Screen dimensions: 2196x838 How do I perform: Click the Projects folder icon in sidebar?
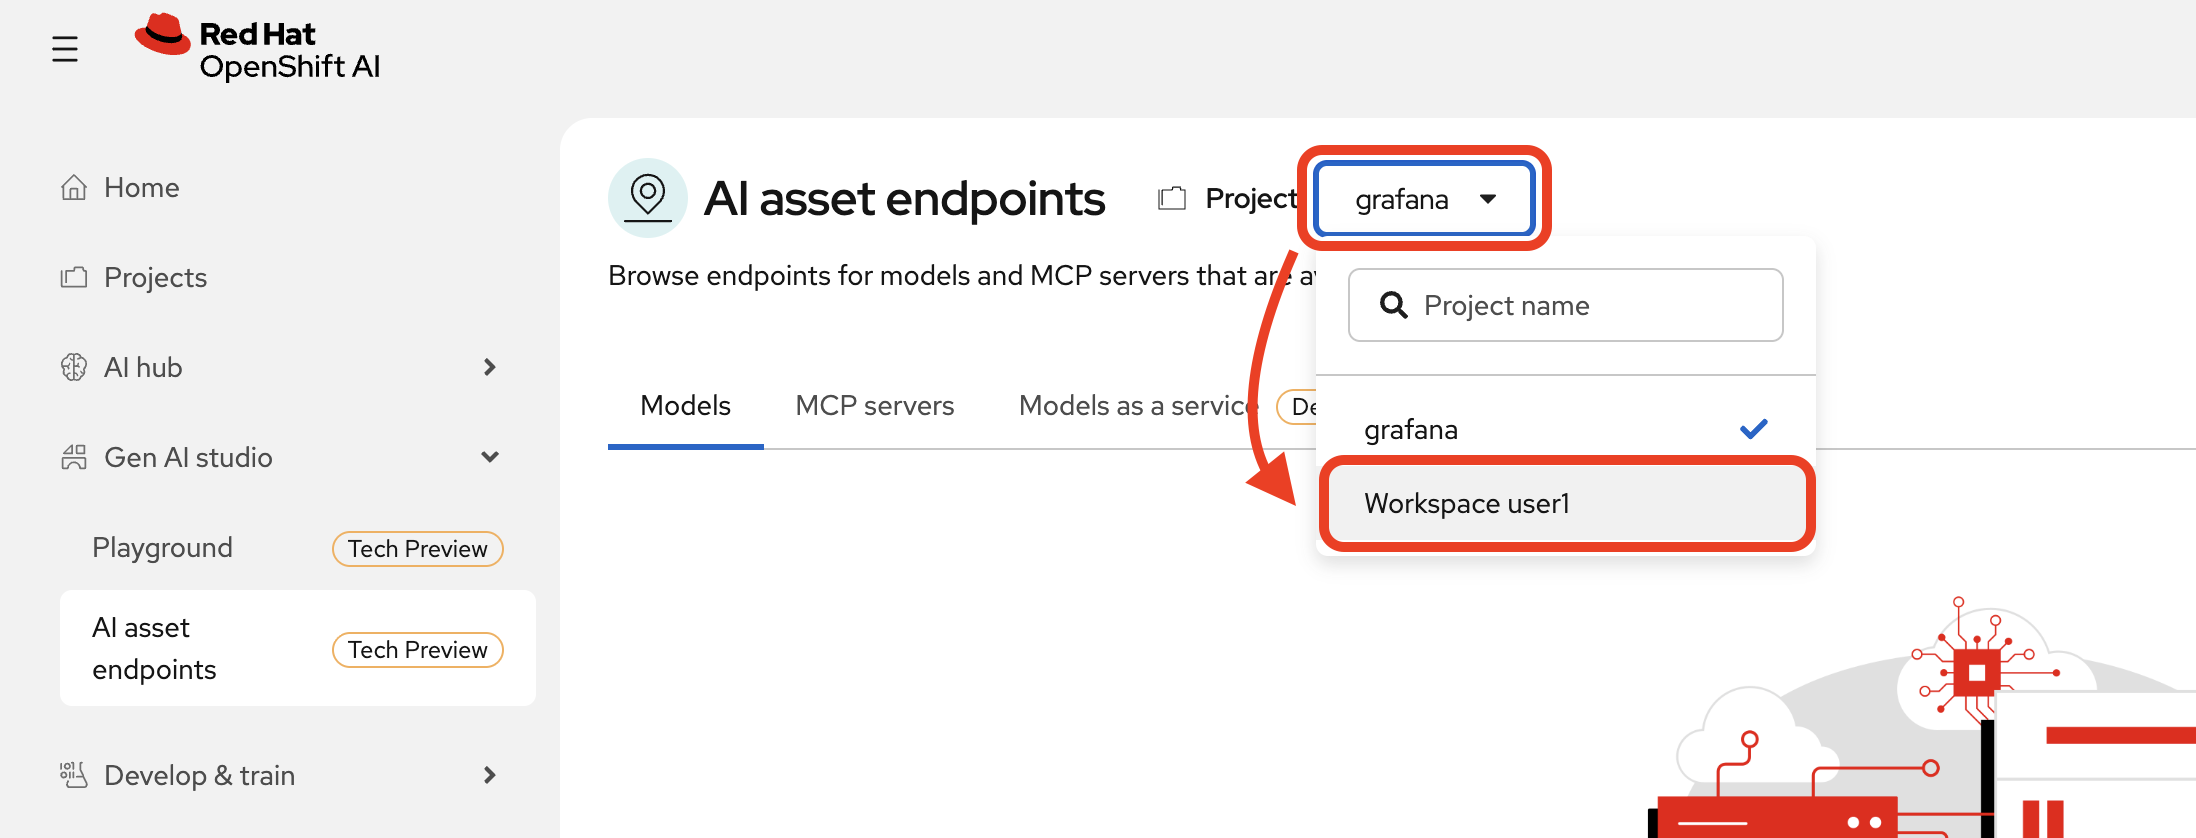74,277
